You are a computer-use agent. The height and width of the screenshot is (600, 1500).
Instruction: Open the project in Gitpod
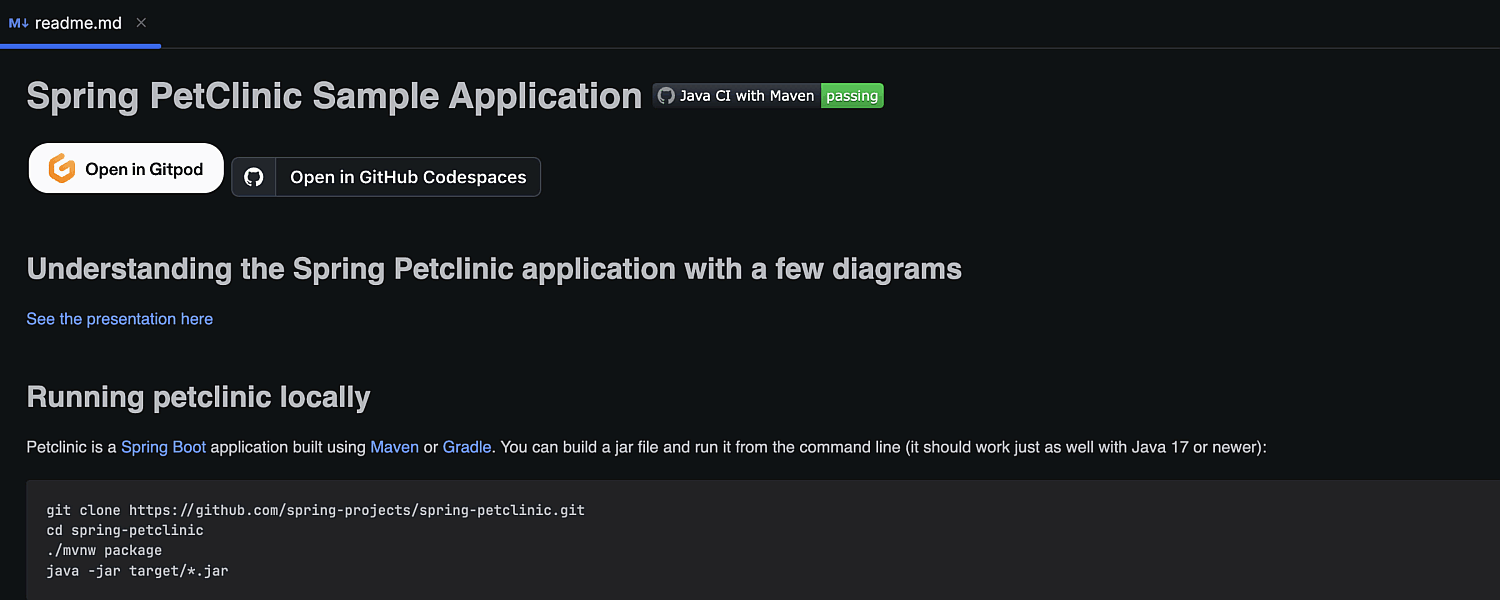point(125,168)
